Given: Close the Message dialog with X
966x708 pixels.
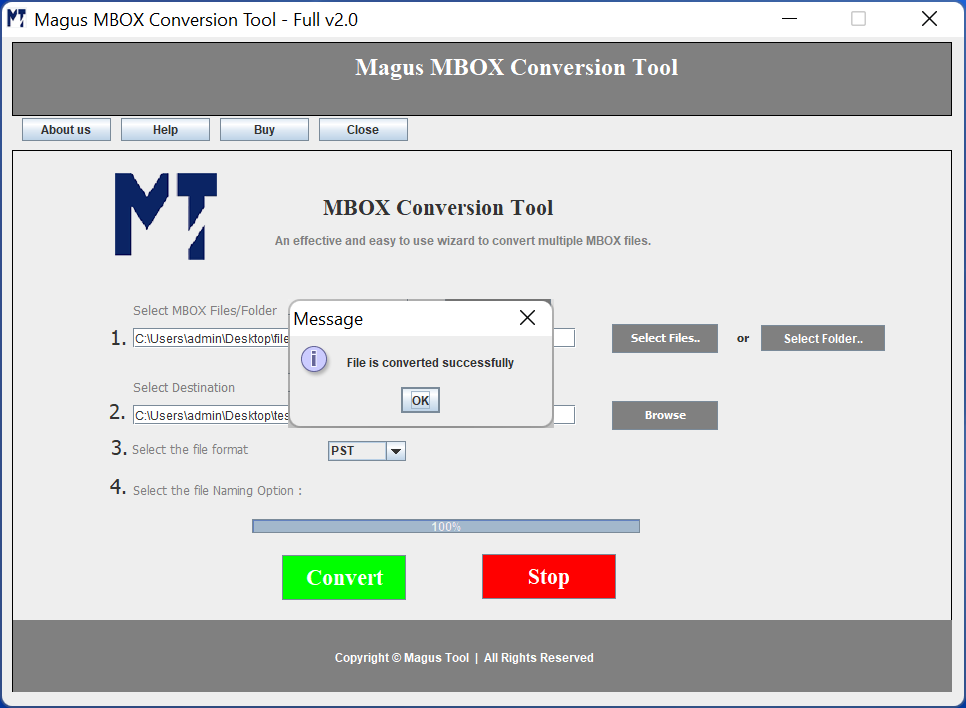Looking at the screenshot, I should pos(527,318).
